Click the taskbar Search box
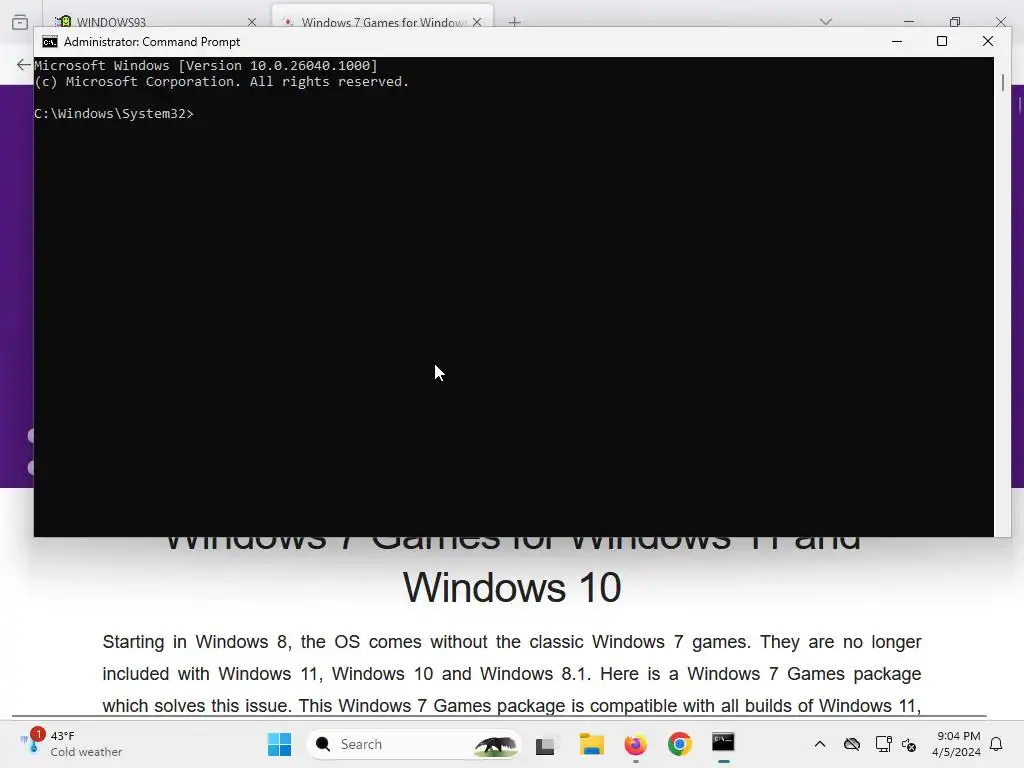 coord(413,744)
